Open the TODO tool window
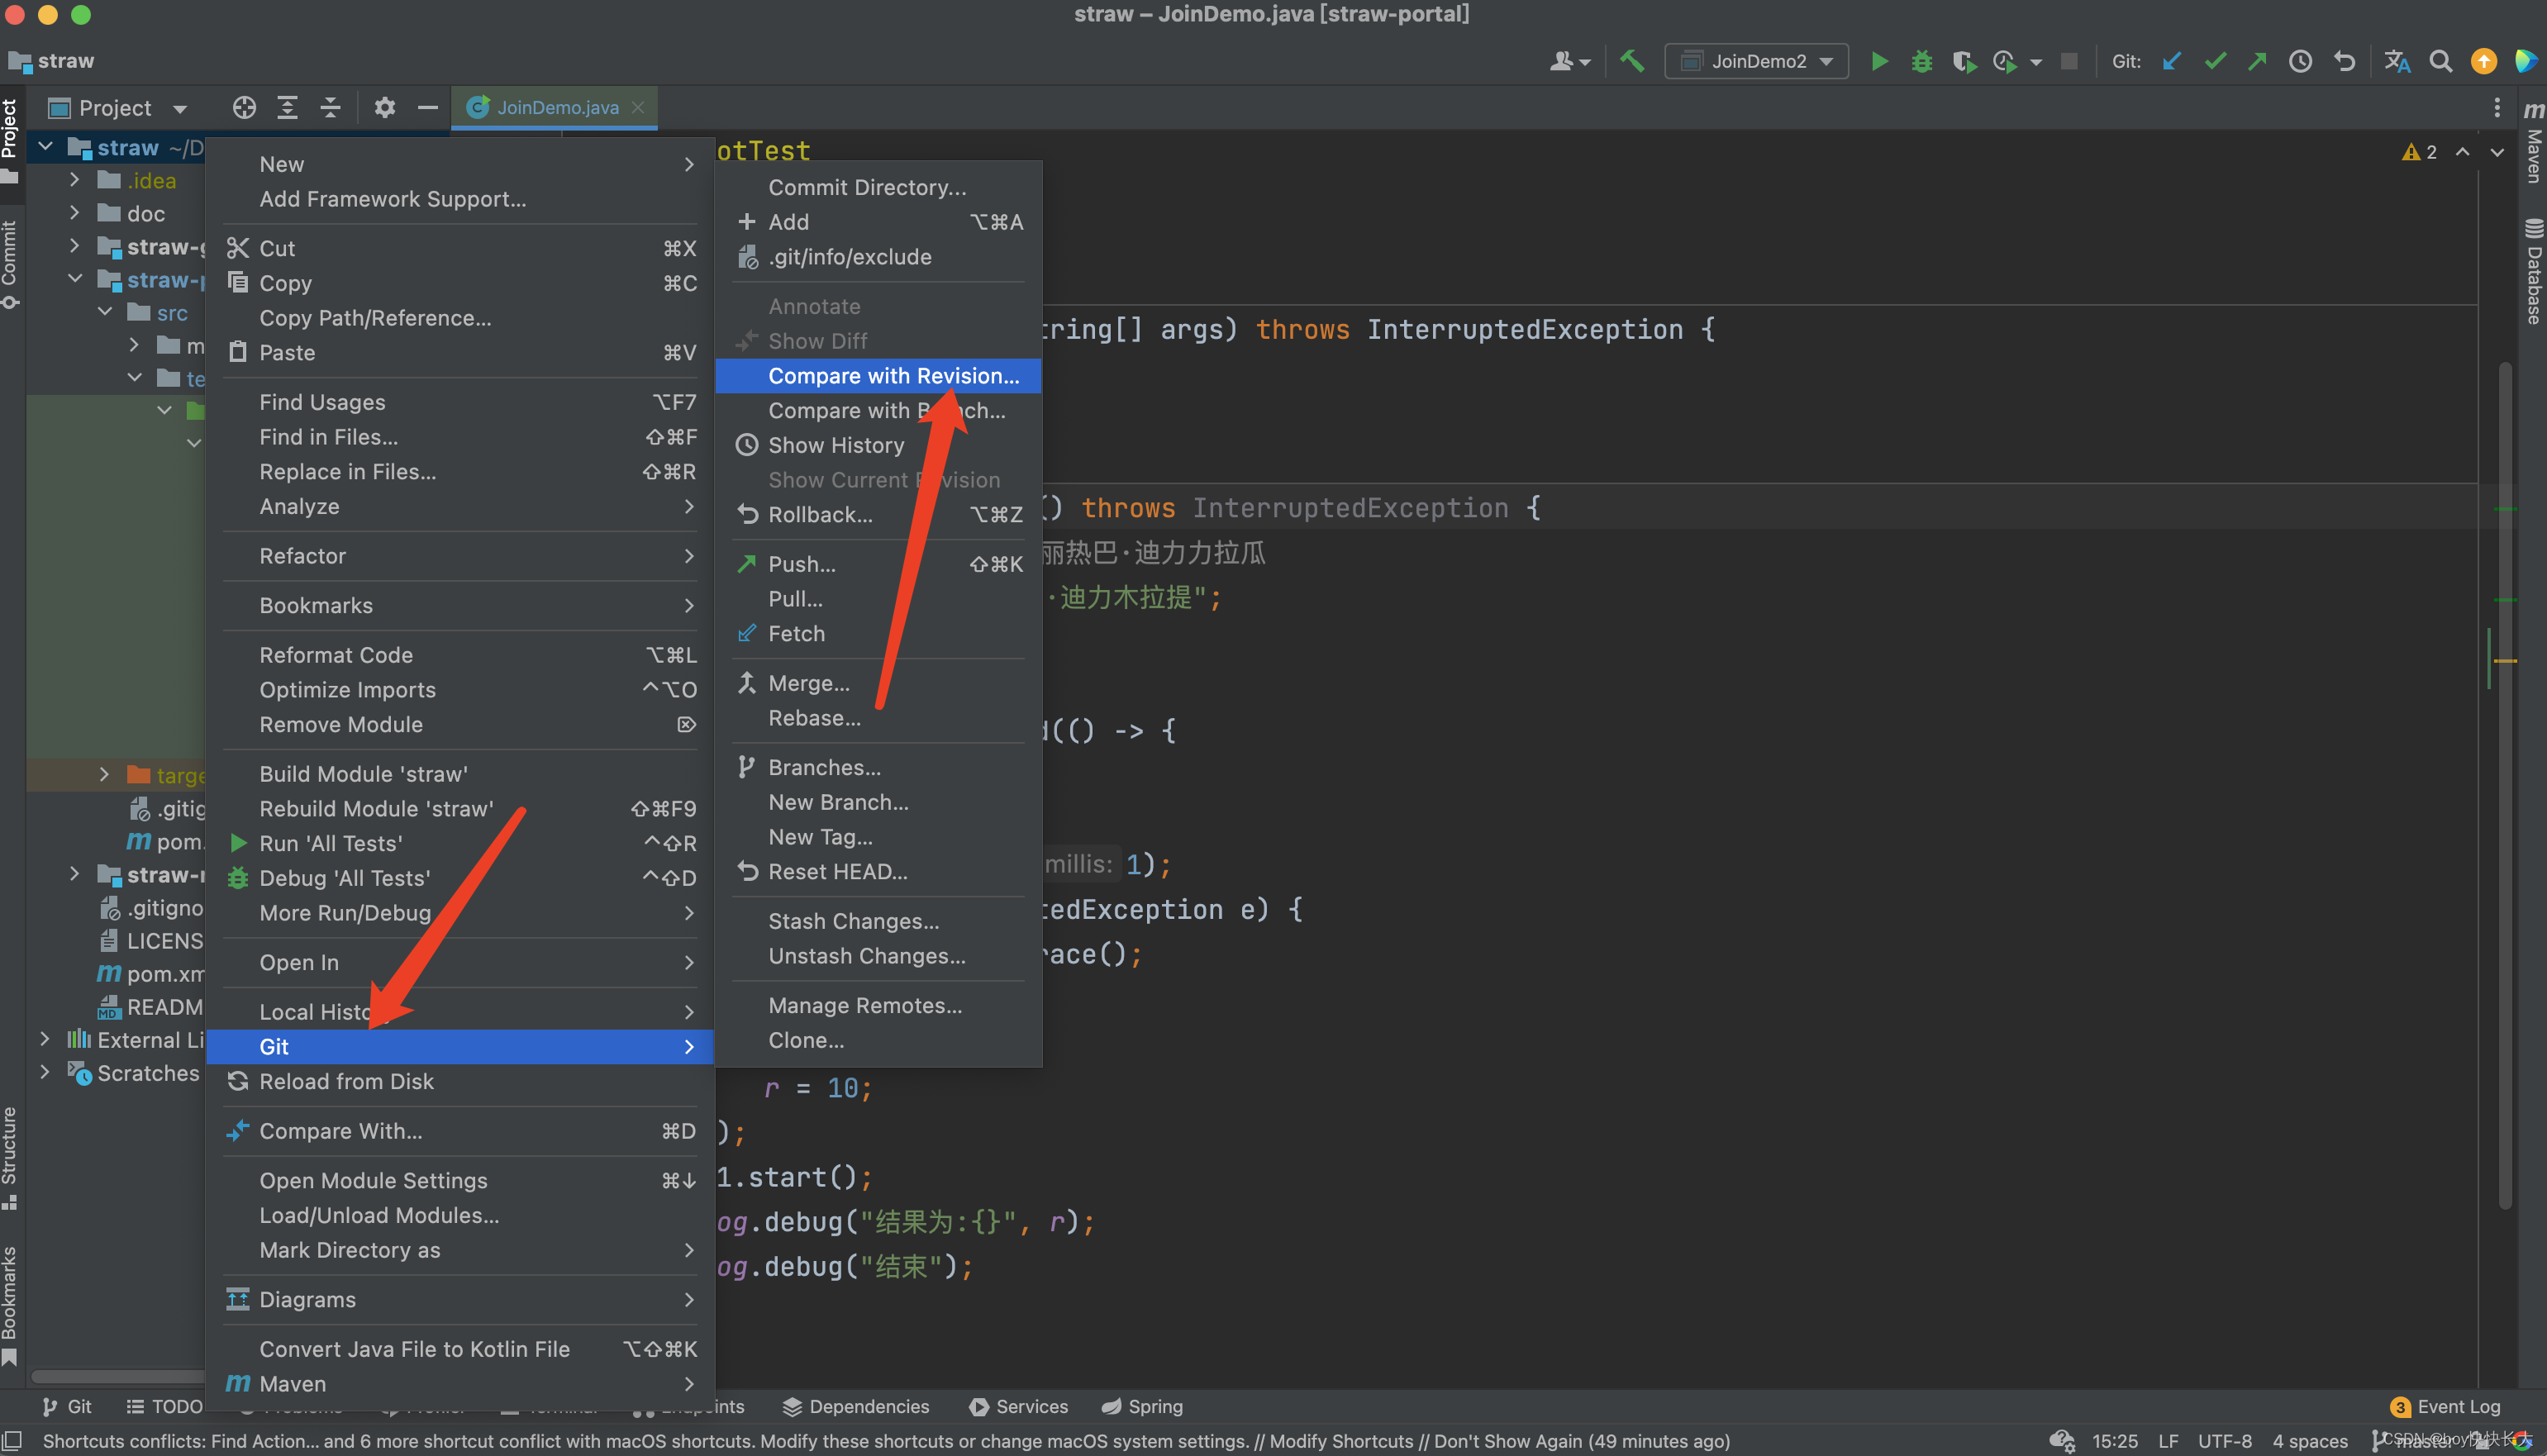Screen dimensions: 2547x1456 click(165, 1406)
